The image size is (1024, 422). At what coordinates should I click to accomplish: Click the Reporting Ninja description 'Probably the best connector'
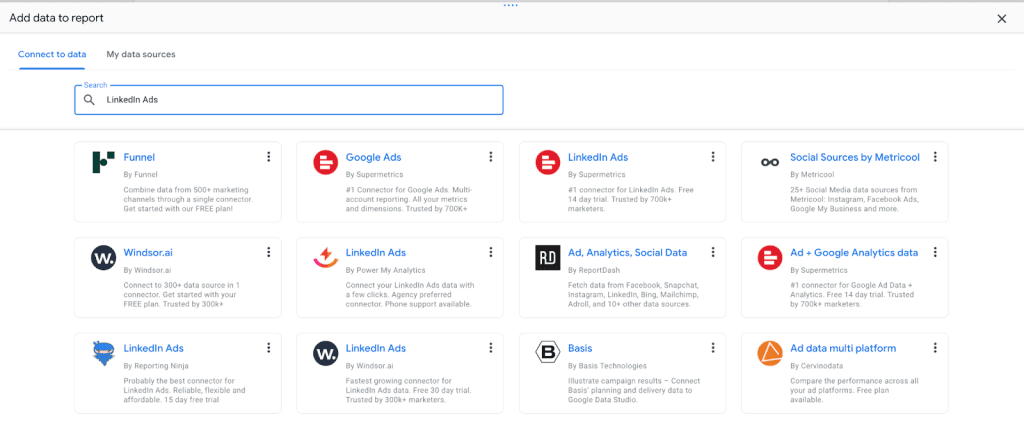(185, 390)
